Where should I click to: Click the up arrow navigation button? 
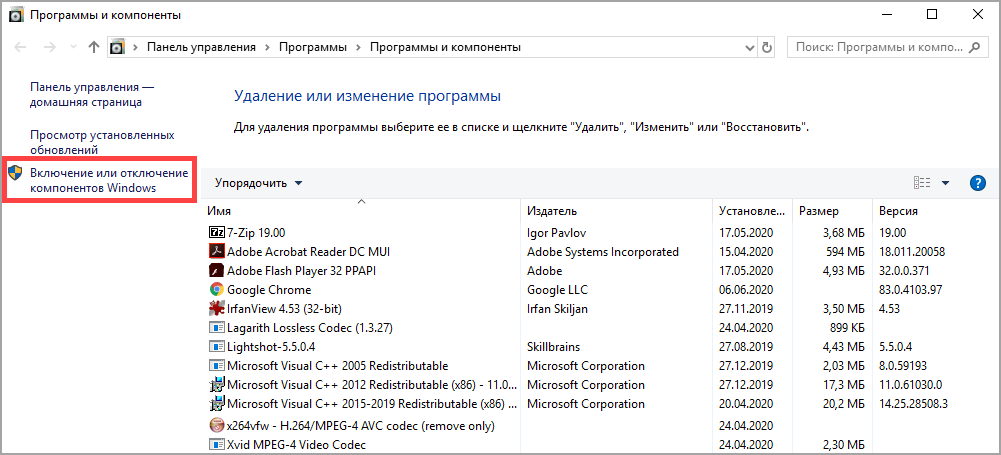tap(94, 47)
